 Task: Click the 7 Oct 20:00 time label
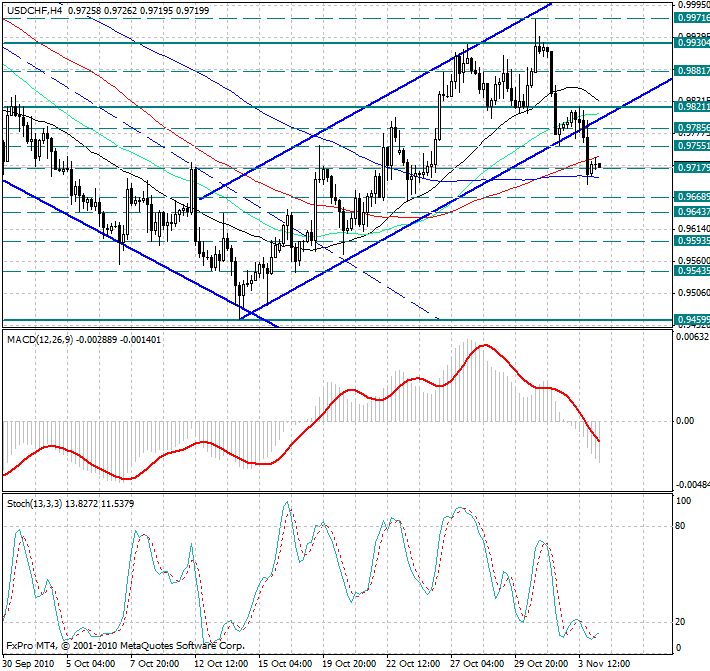pos(155,664)
